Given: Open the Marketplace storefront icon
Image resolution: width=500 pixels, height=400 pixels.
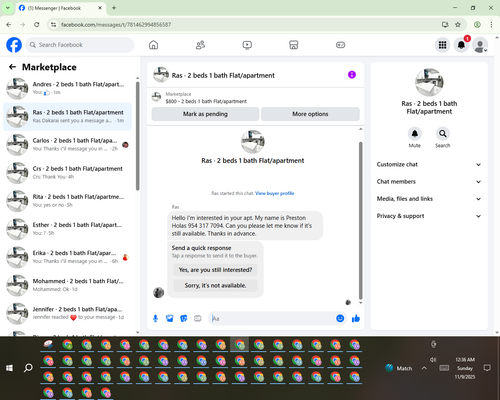Looking at the screenshot, I should pos(294,45).
